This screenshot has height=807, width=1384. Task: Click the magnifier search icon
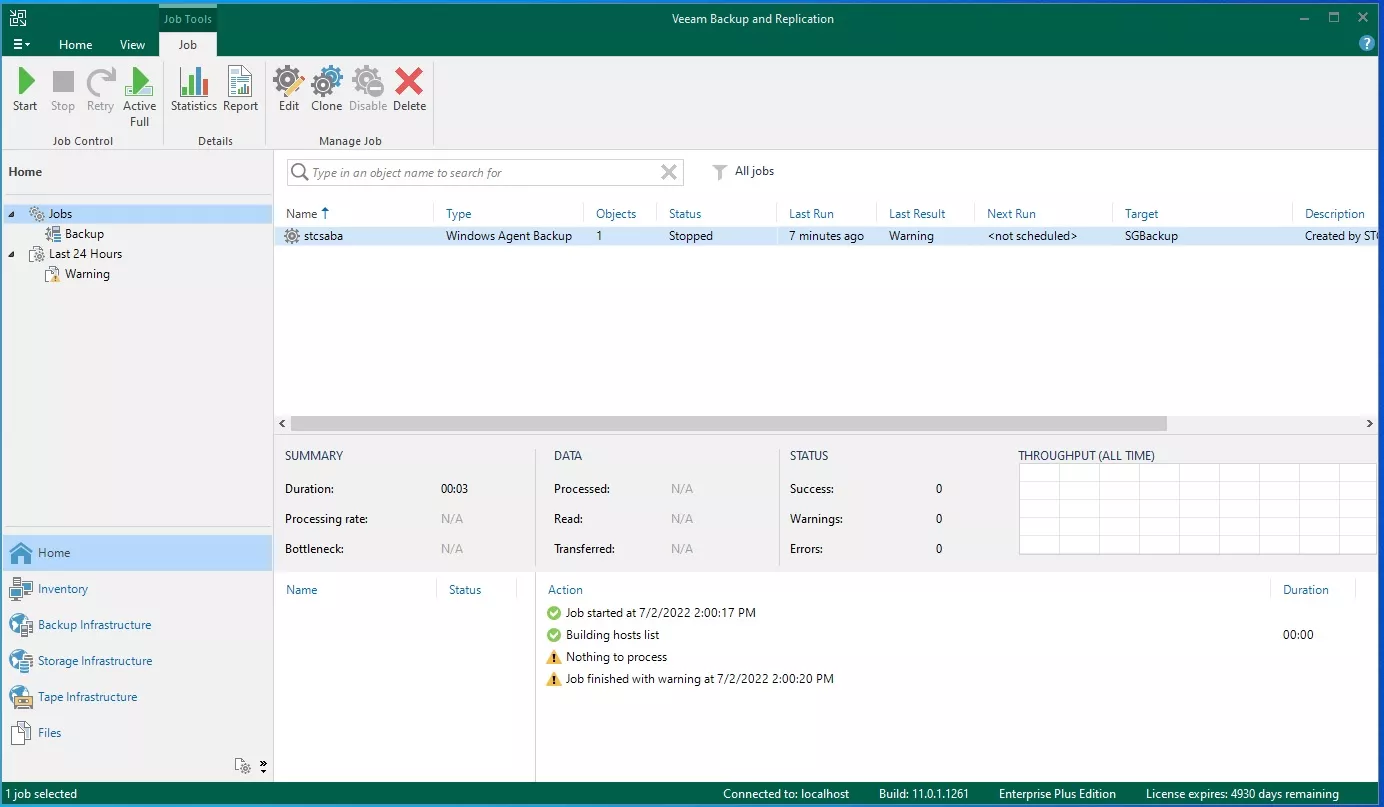click(x=299, y=172)
